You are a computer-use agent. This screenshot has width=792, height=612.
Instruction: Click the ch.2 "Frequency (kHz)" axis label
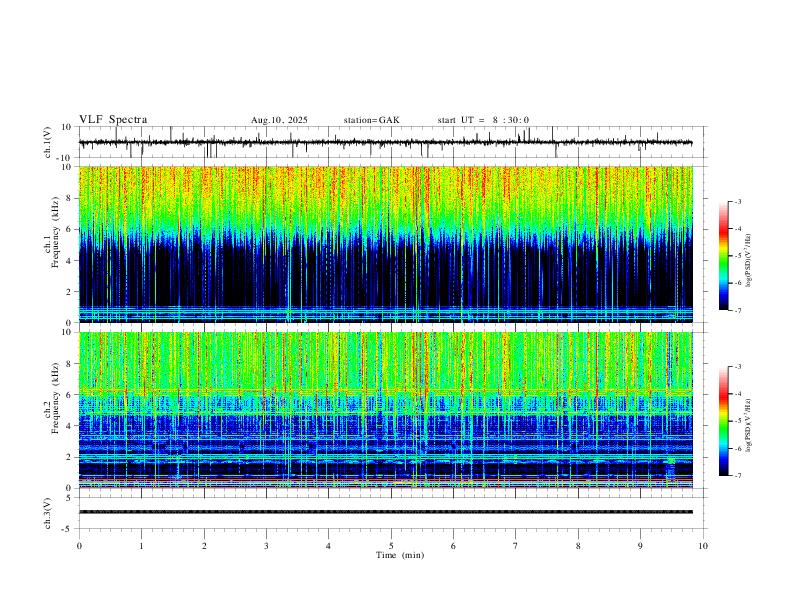tap(55, 398)
